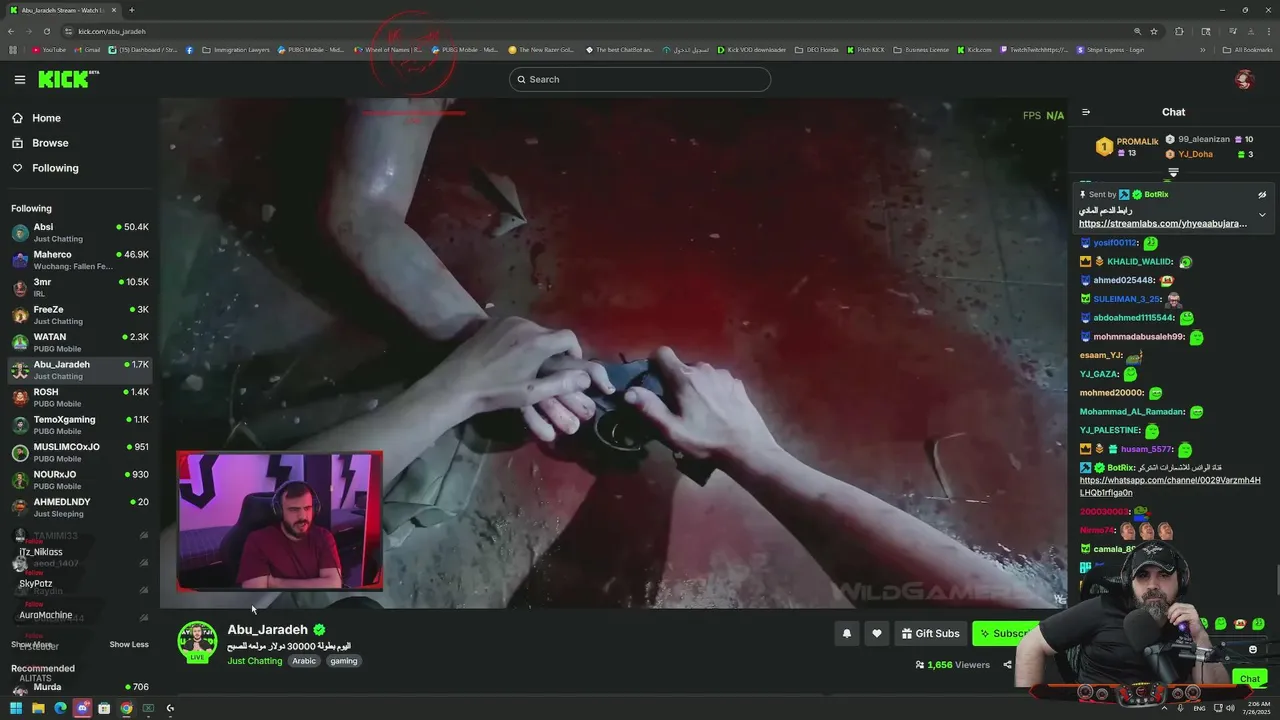Open the user profile avatar menu

pyautogui.click(x=1244, y=79)
